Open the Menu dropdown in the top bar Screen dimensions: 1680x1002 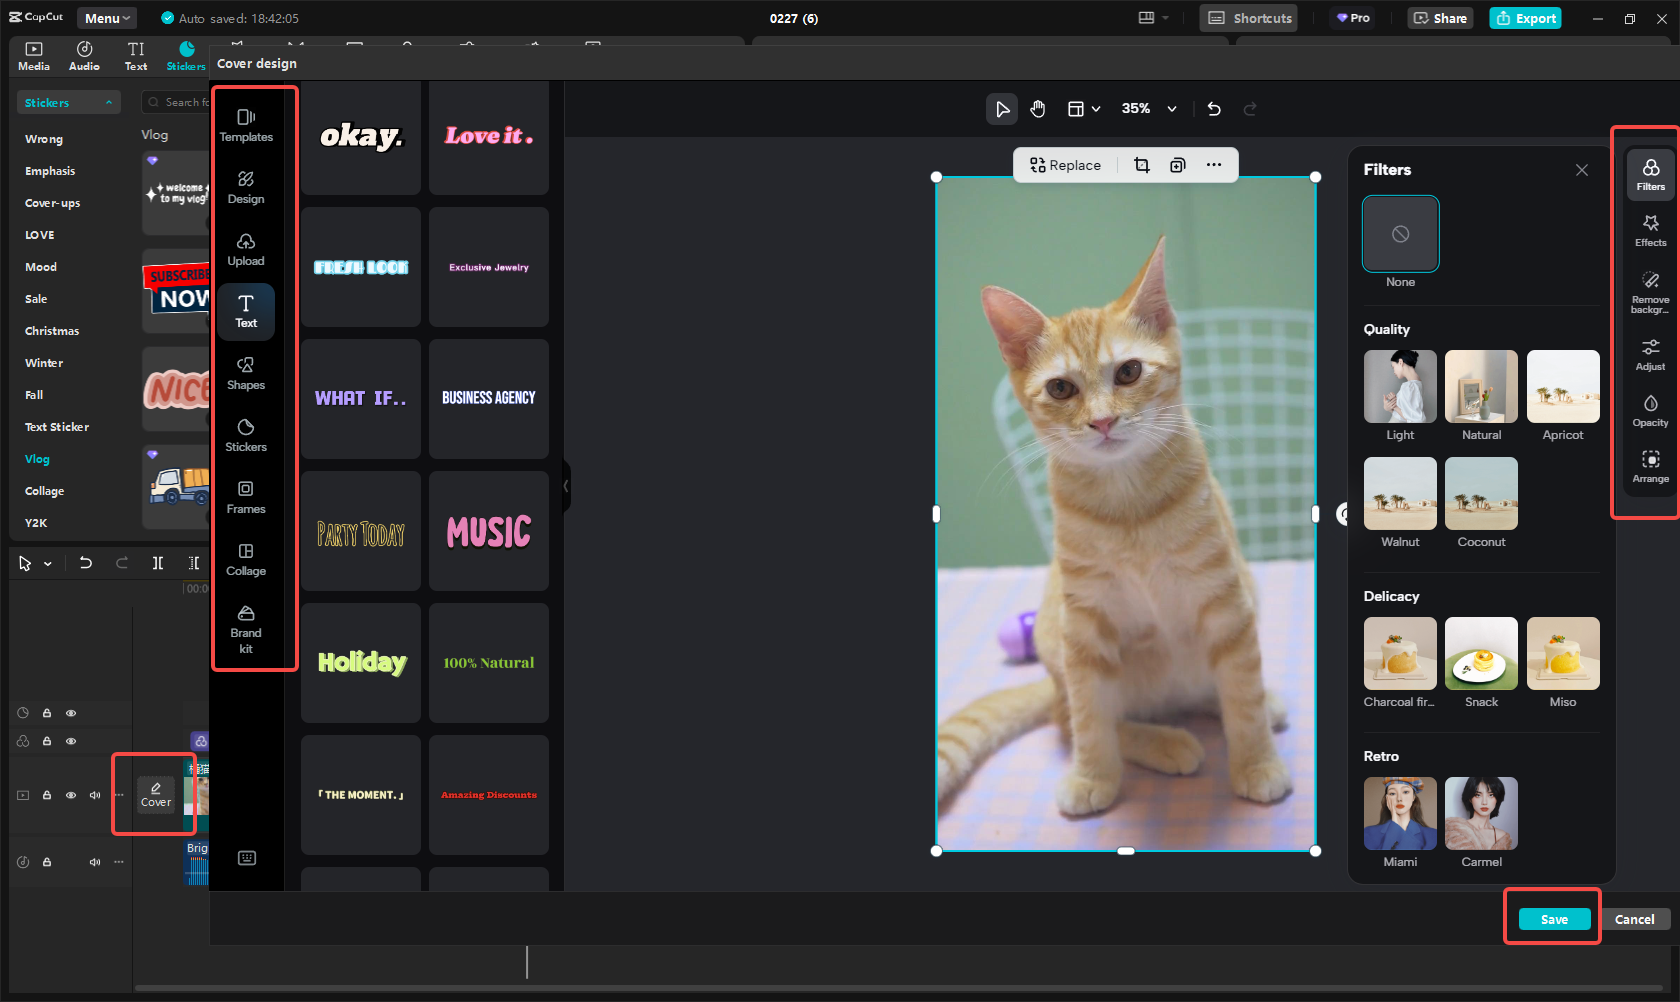[106, 17]
